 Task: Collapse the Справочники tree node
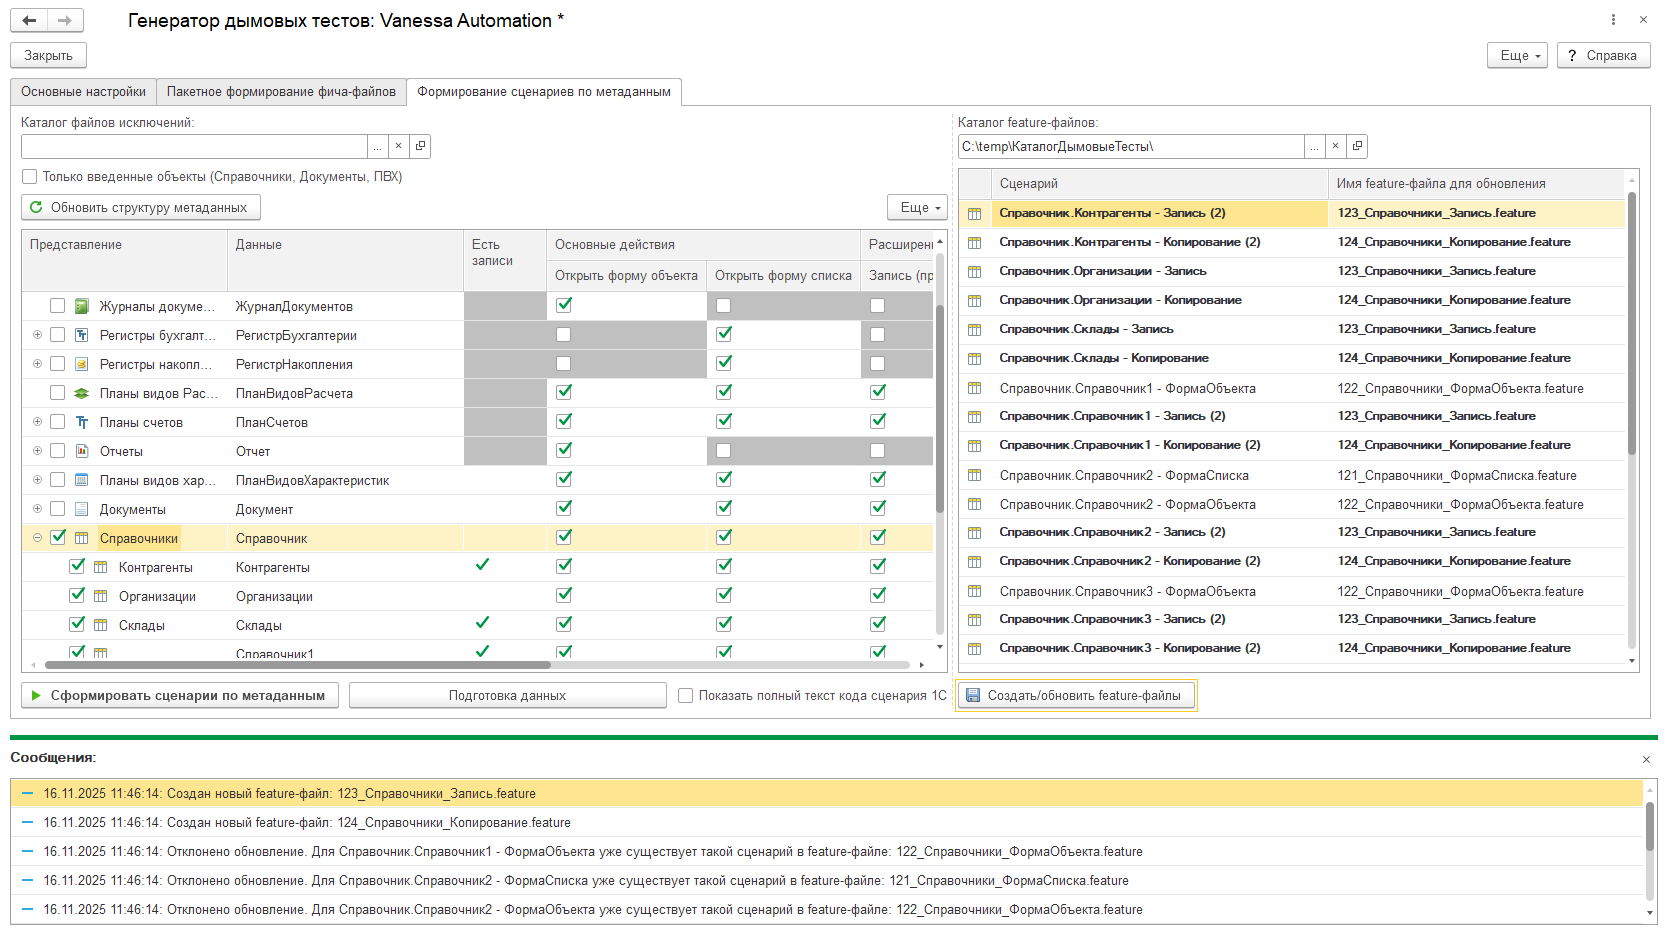pos(37,538)
